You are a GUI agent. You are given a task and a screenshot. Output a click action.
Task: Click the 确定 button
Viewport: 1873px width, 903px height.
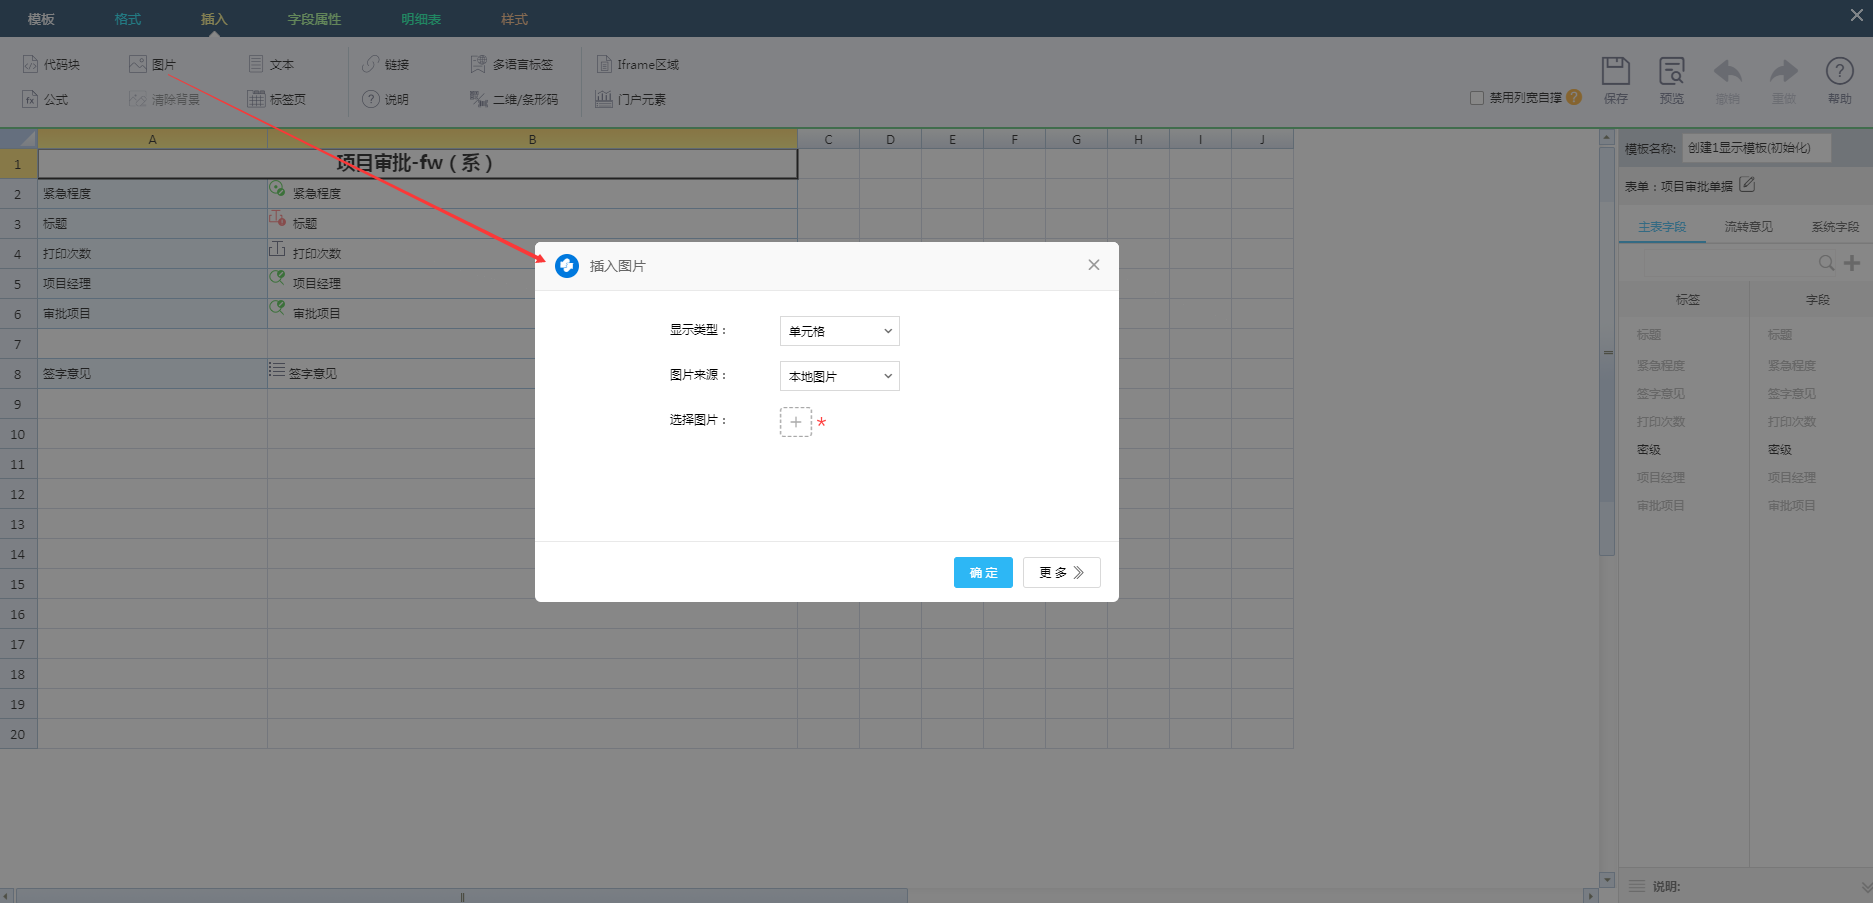[x=983, y=573]
